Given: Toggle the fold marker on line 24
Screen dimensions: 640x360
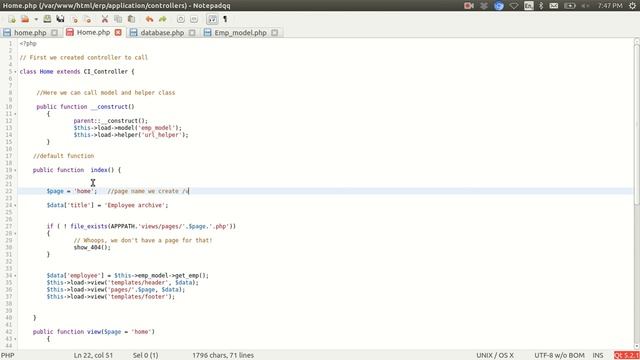Looking at the screenshot, I should point(16,205).
